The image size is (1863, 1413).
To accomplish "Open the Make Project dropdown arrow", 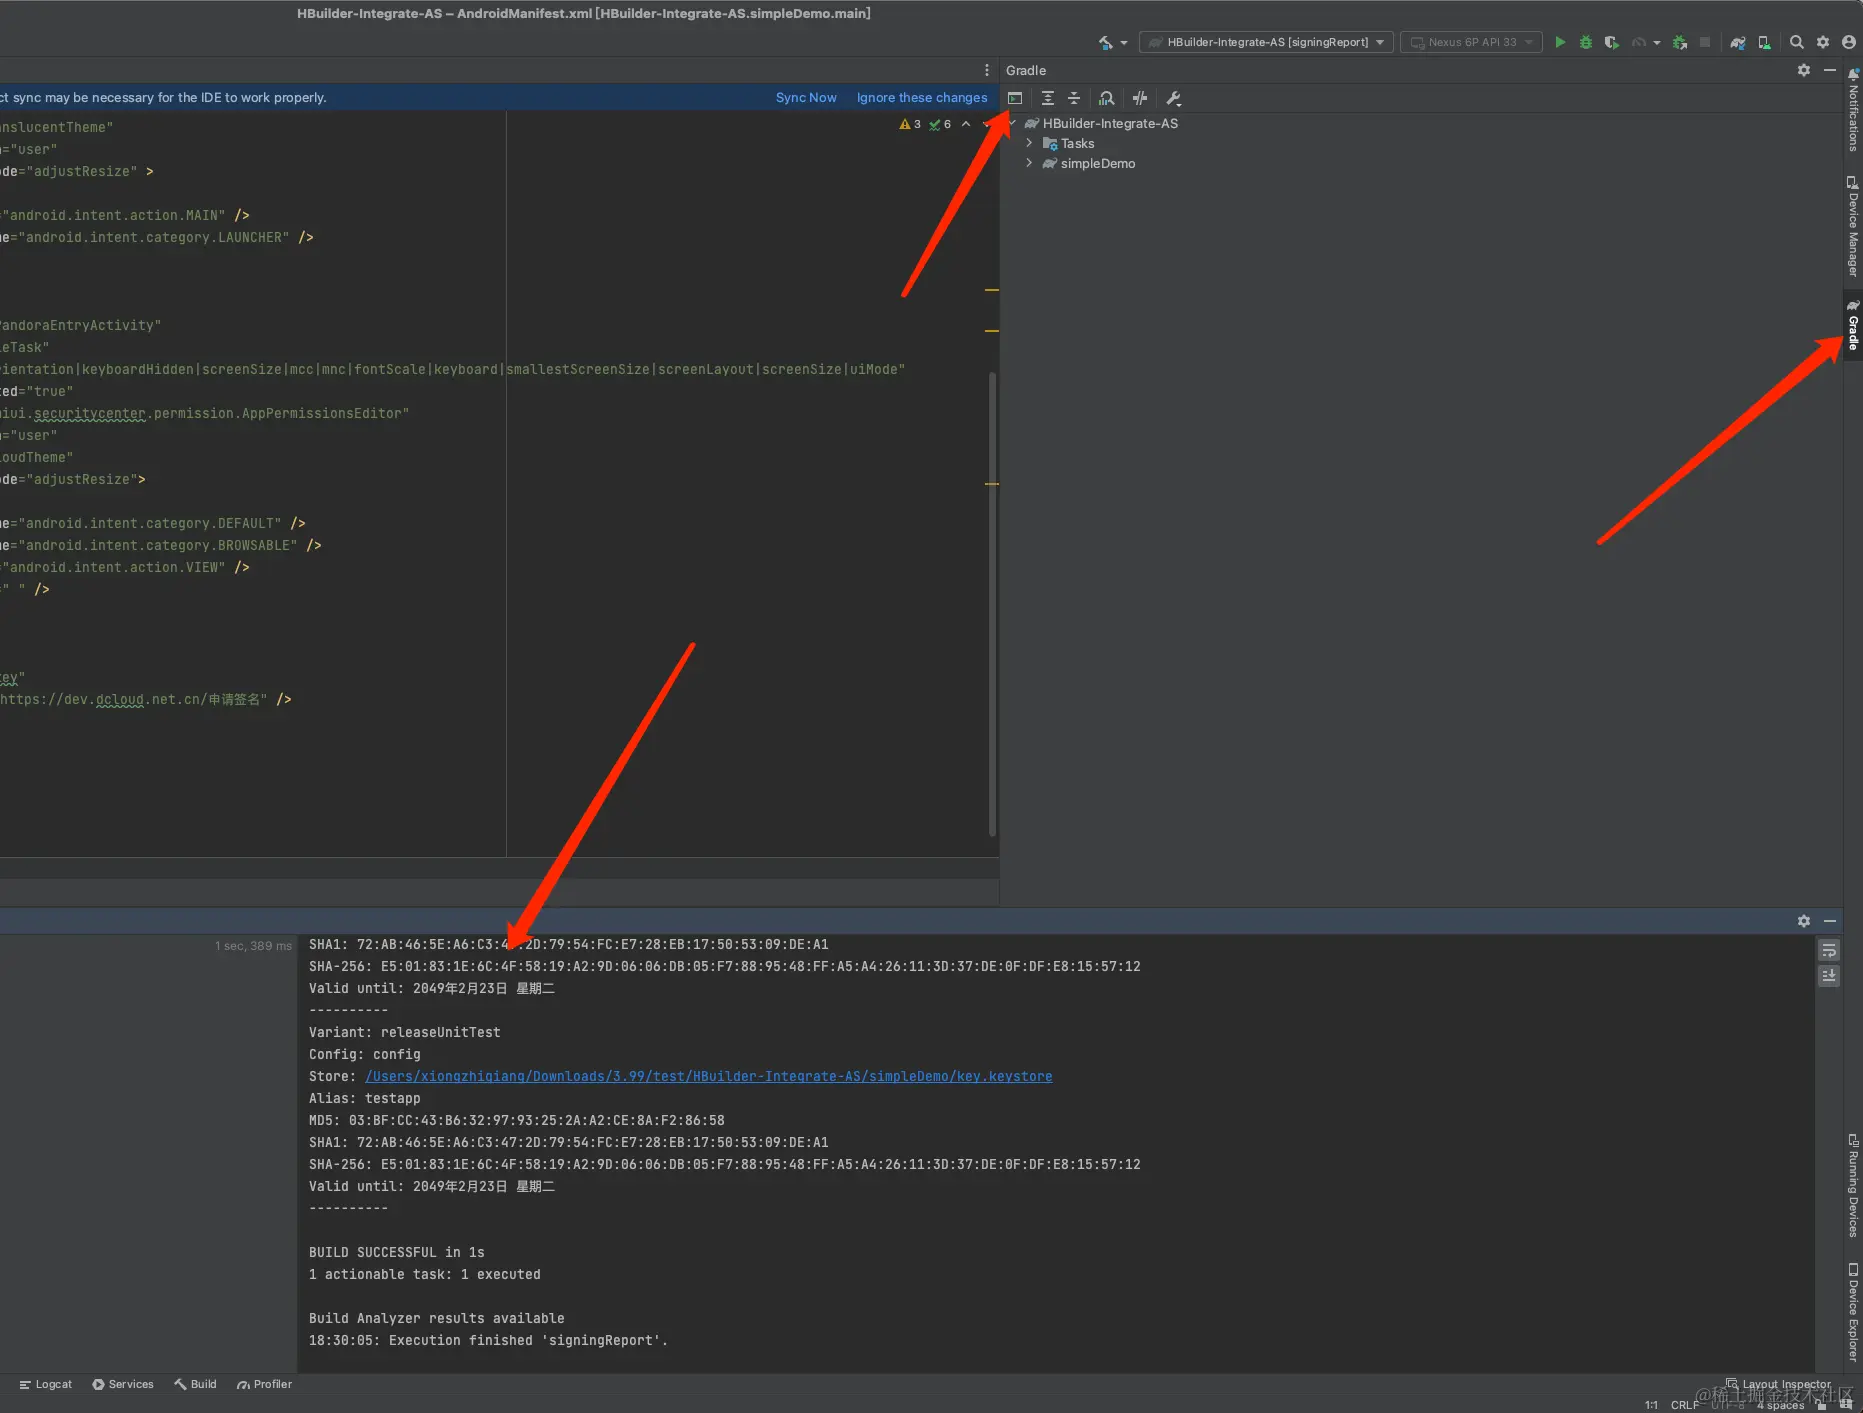I will click(1124, 43).
